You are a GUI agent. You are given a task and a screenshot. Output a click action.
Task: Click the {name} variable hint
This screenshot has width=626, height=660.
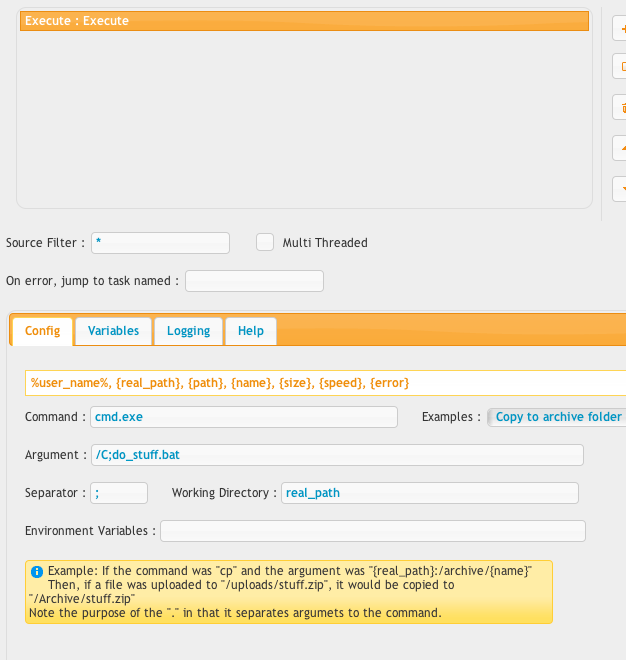[x=250, y=383]
